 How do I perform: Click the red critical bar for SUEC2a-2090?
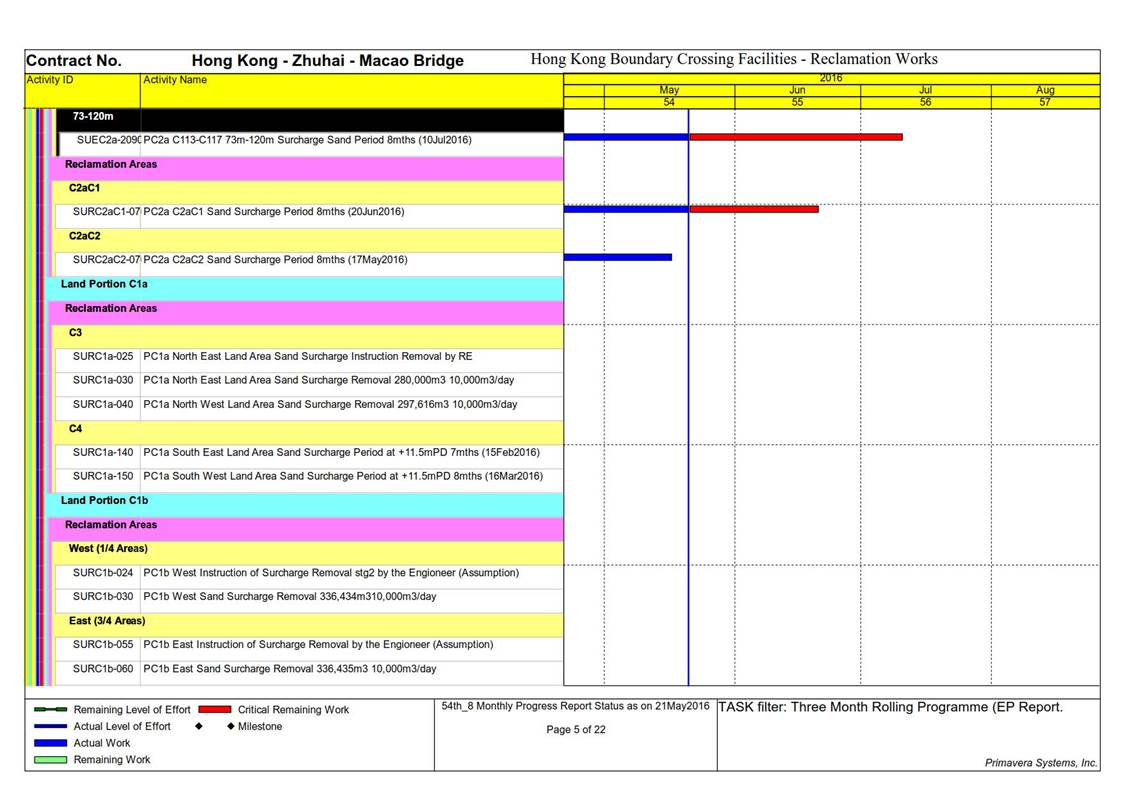pos(796,137)
